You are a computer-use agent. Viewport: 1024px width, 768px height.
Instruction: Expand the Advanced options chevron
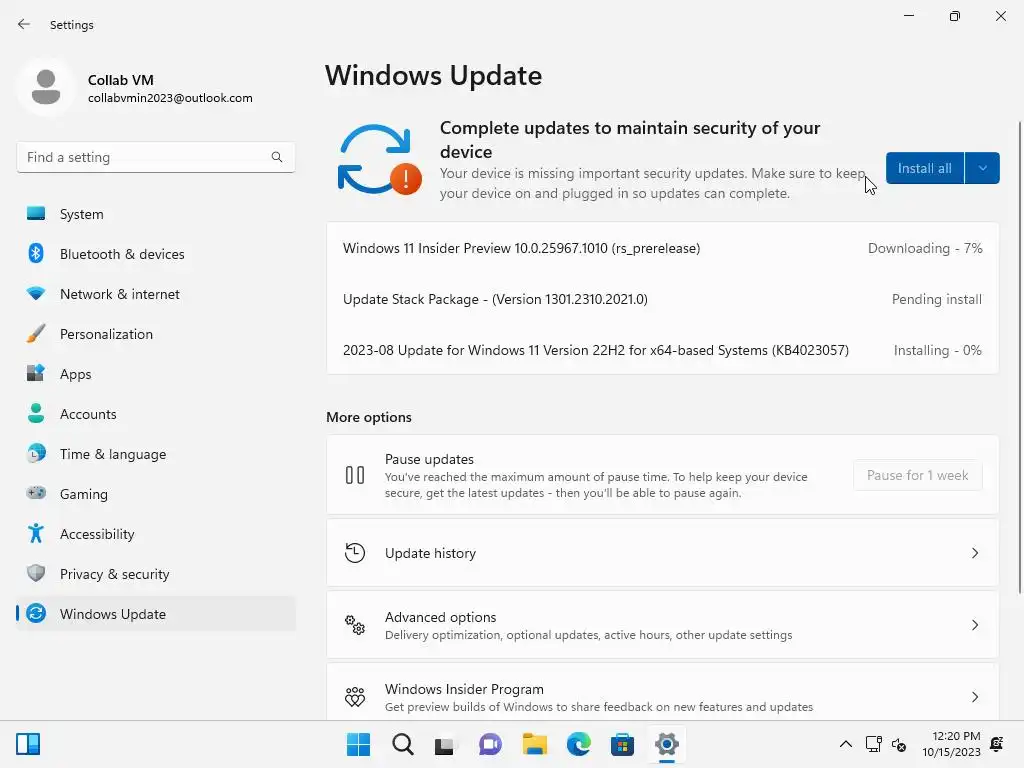974,625
